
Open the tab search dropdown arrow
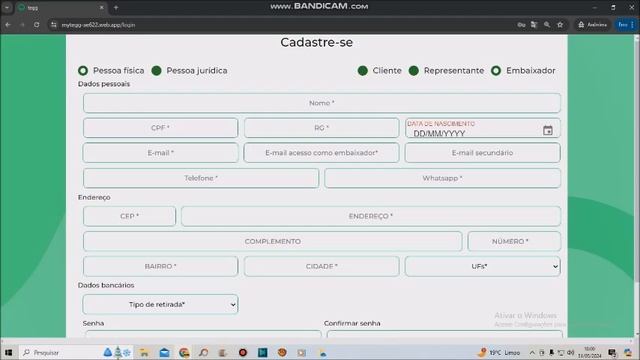coord(7,7)
